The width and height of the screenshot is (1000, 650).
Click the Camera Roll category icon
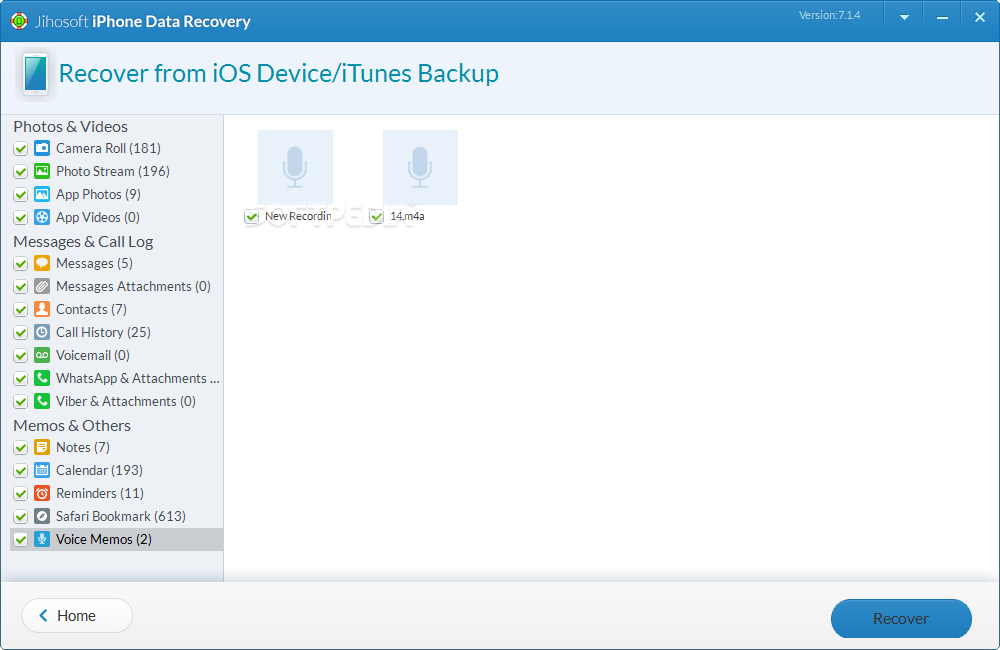pyautogui.click(x=42, y=148)
